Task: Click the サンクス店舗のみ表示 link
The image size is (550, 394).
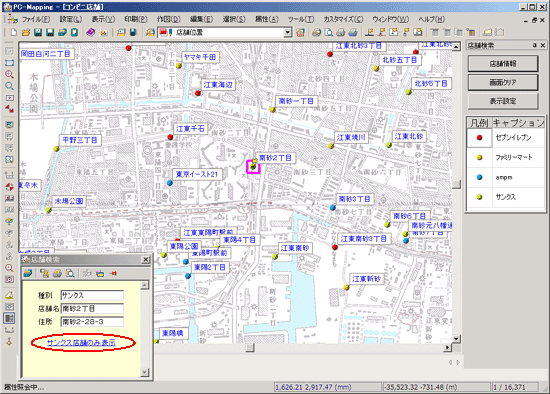Action: (81, 343)
